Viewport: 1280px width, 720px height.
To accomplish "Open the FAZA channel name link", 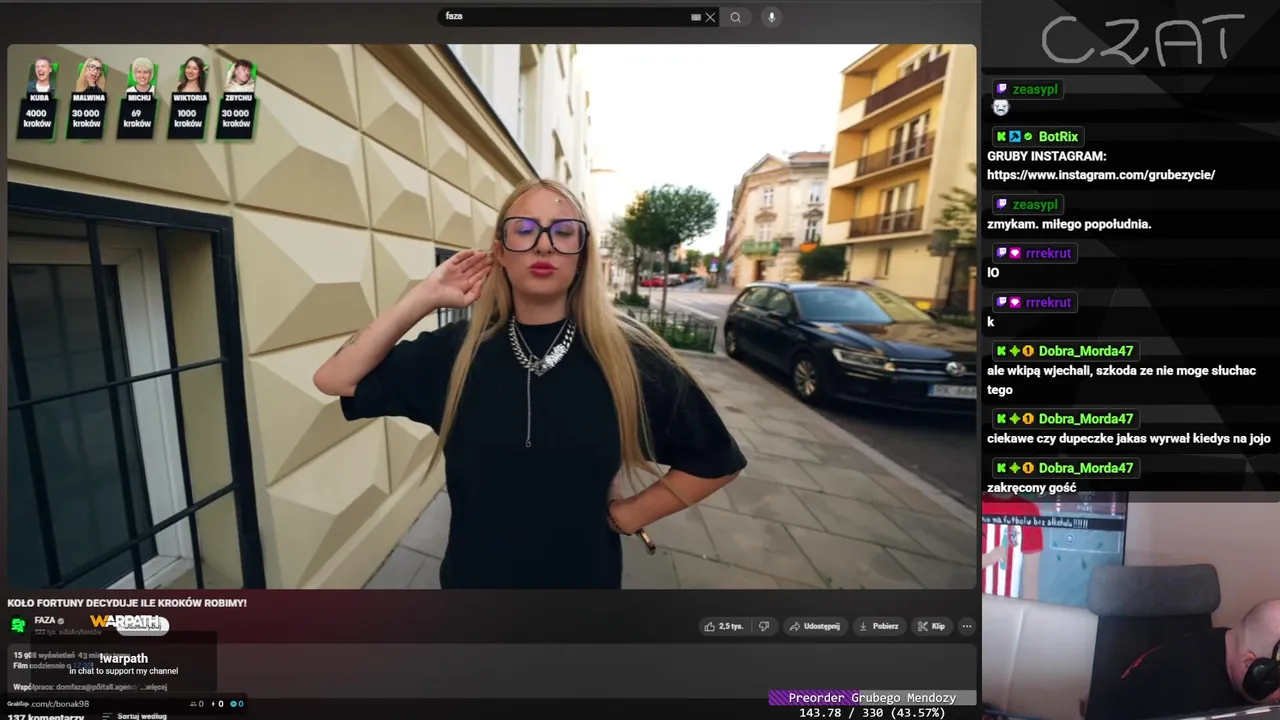I will [45, 621].
